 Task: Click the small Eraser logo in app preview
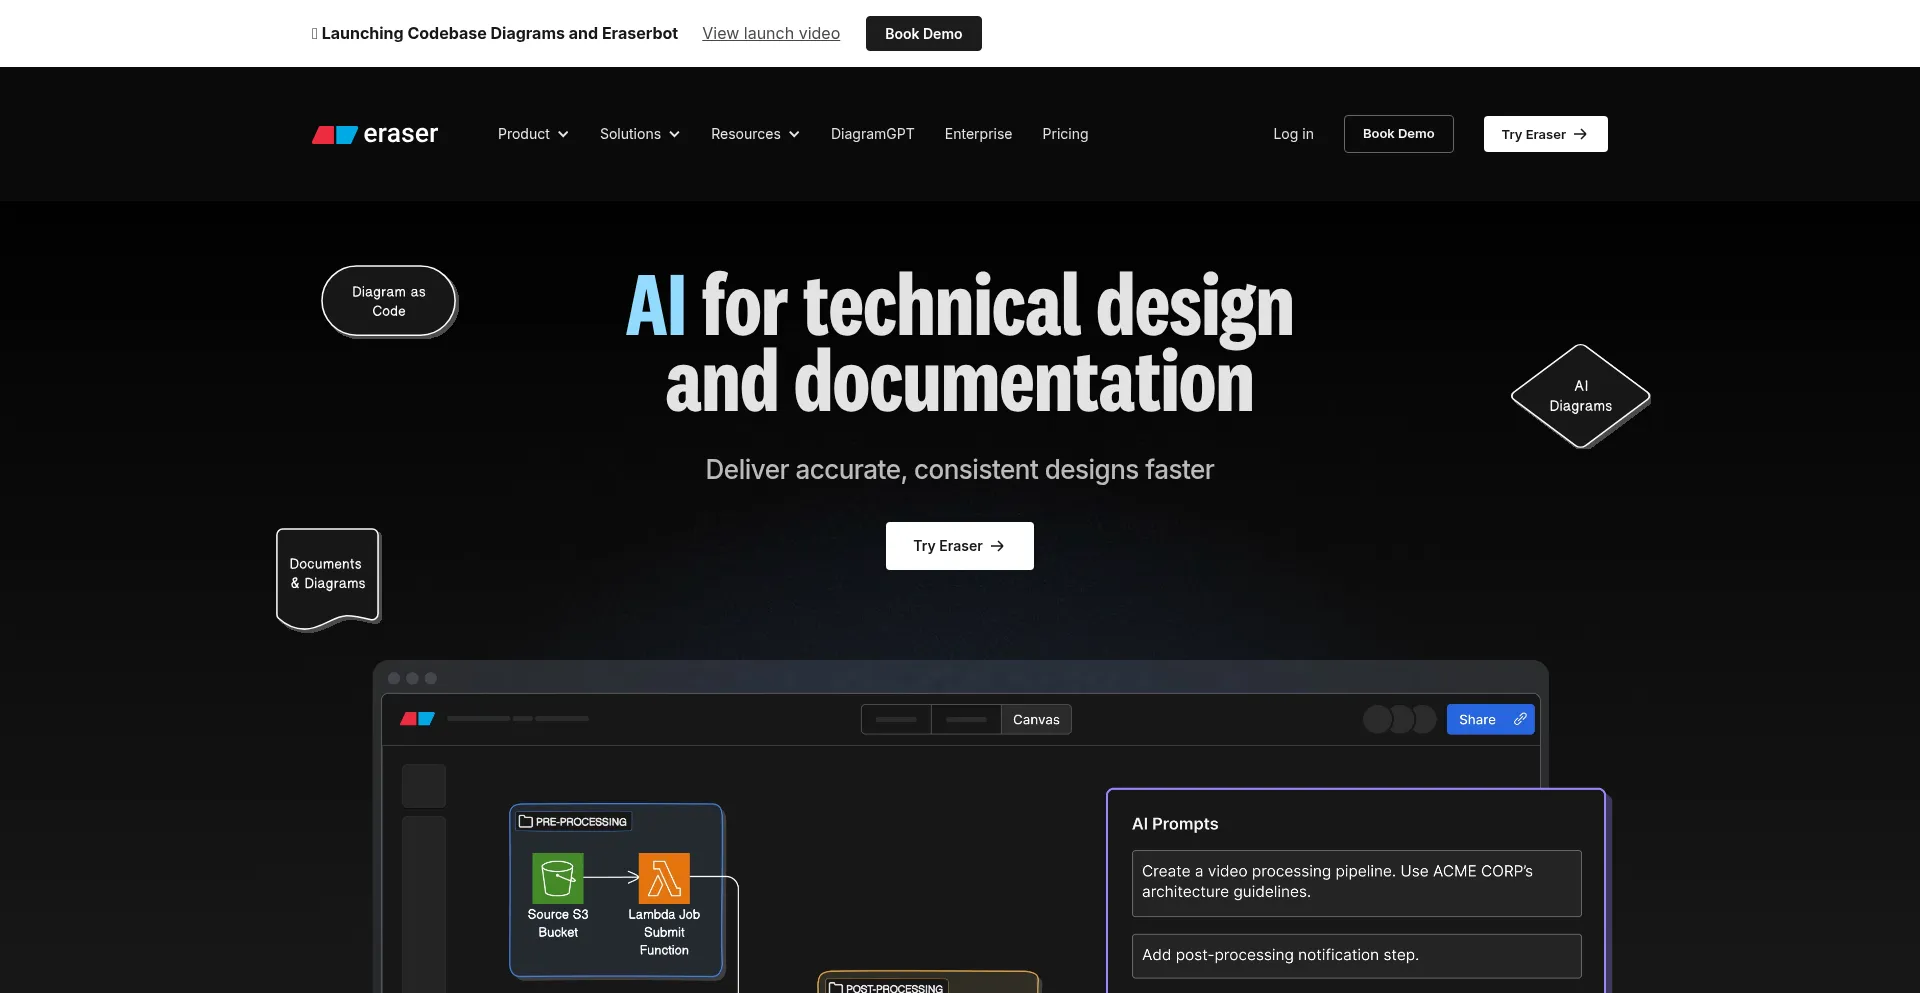coord(417,719)
